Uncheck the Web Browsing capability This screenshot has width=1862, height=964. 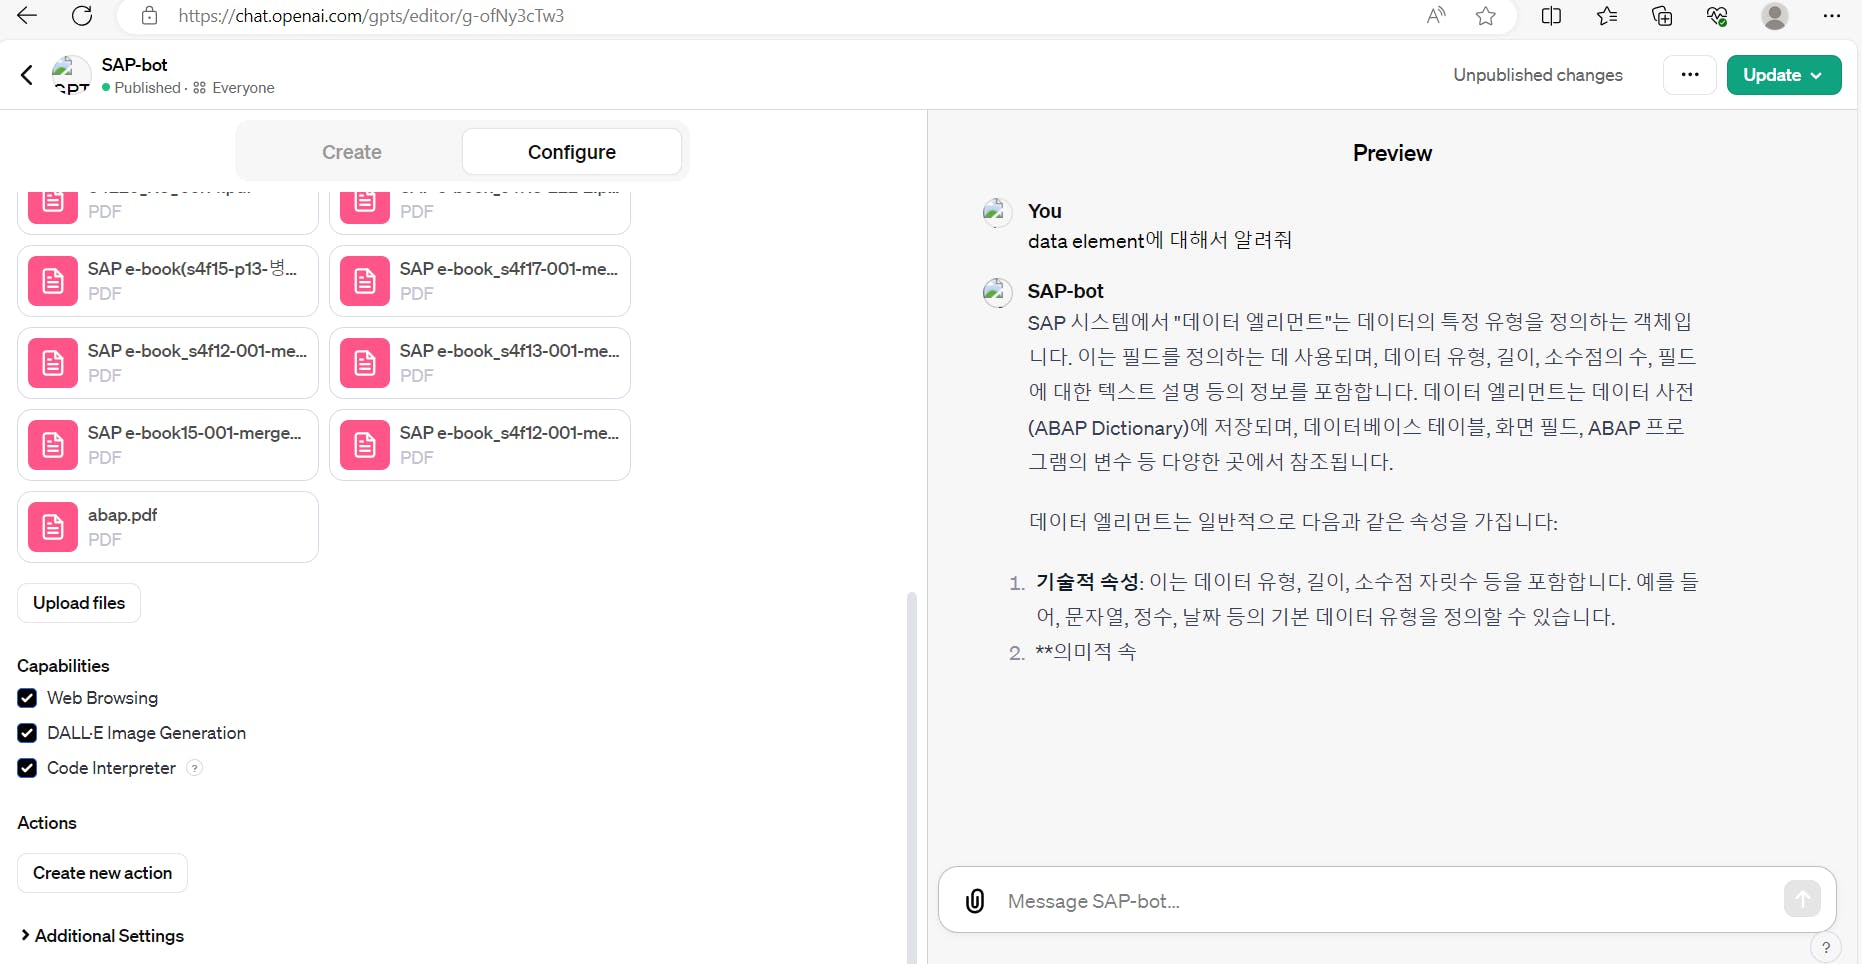click(x=27, y=698)
